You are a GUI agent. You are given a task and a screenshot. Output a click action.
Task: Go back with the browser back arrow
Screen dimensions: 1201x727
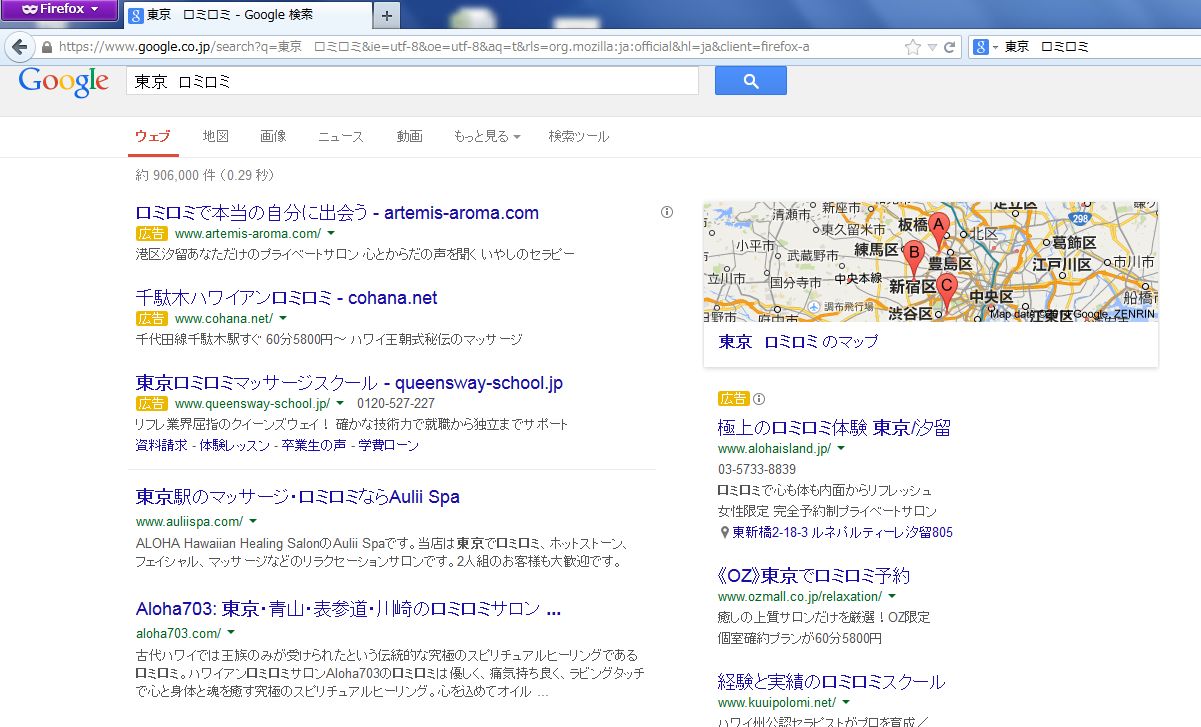19,47
